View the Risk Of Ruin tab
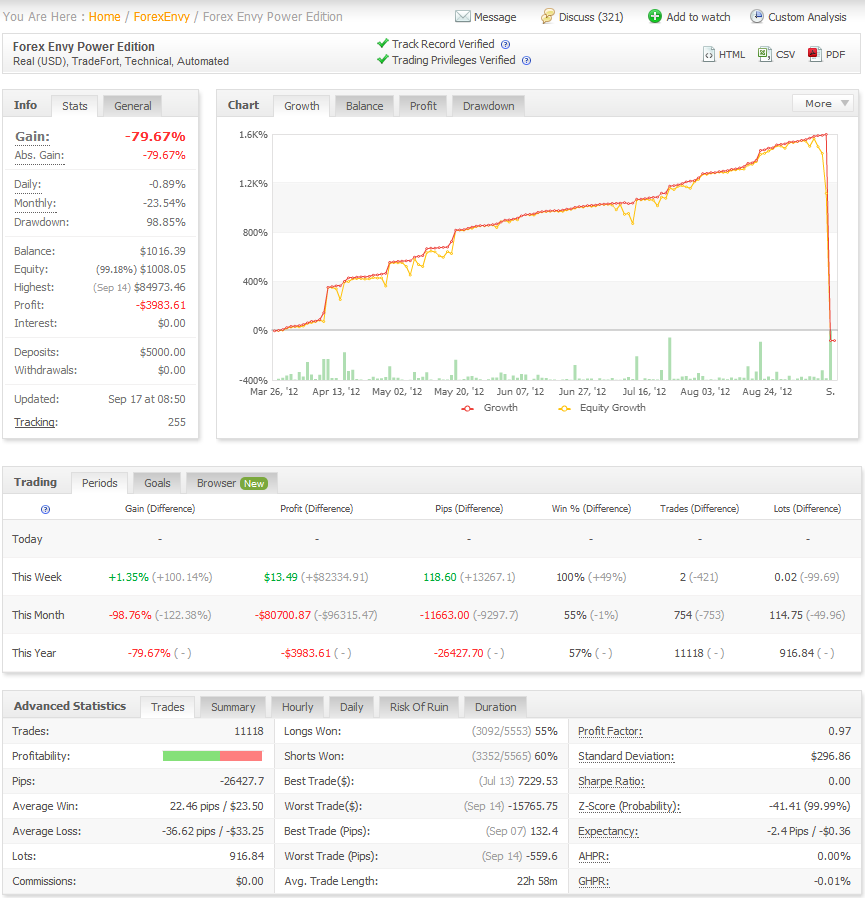Viewport: 865px width, 898px height. tap(419, 707)
